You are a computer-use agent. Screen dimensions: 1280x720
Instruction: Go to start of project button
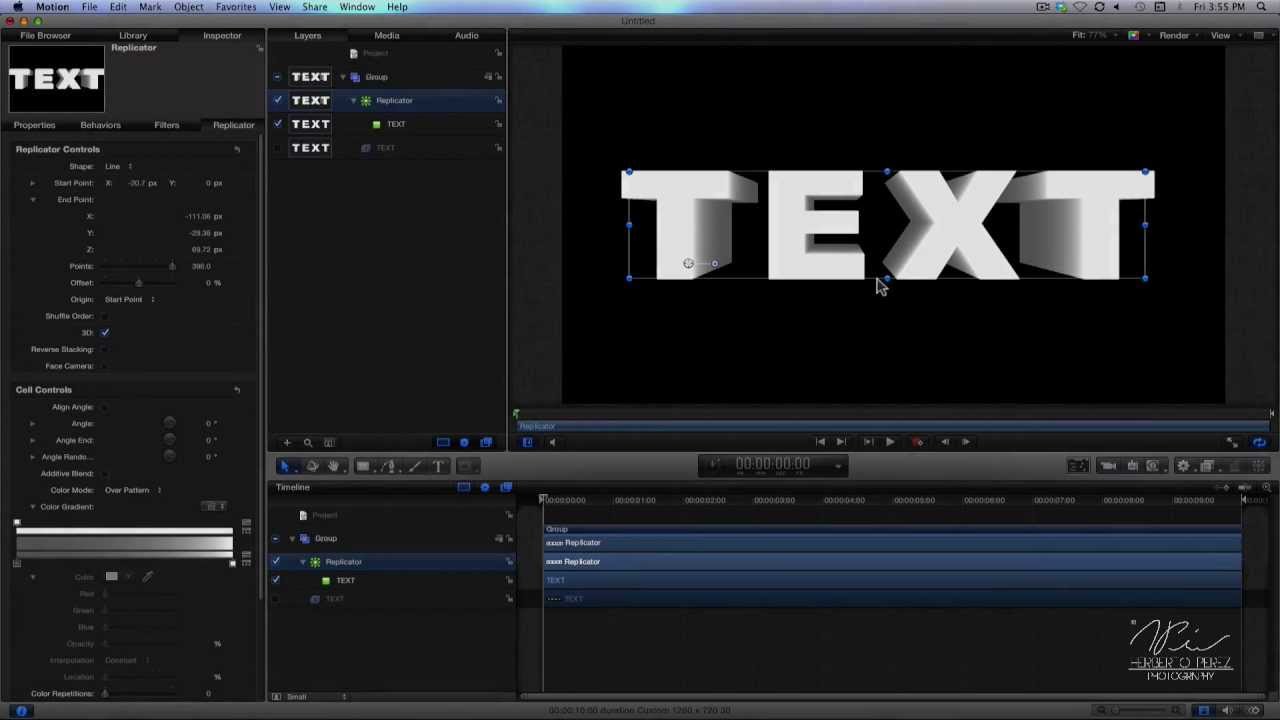pyautogui.click(x=820, y=442)
